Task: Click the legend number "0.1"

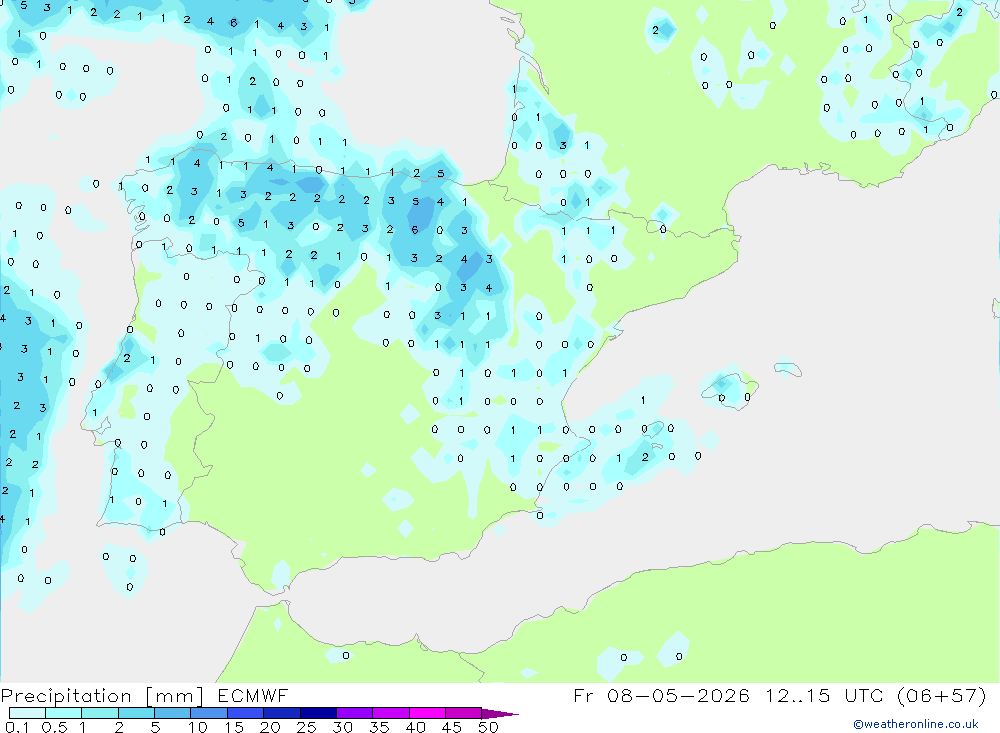Action: [x=17, y=727]
